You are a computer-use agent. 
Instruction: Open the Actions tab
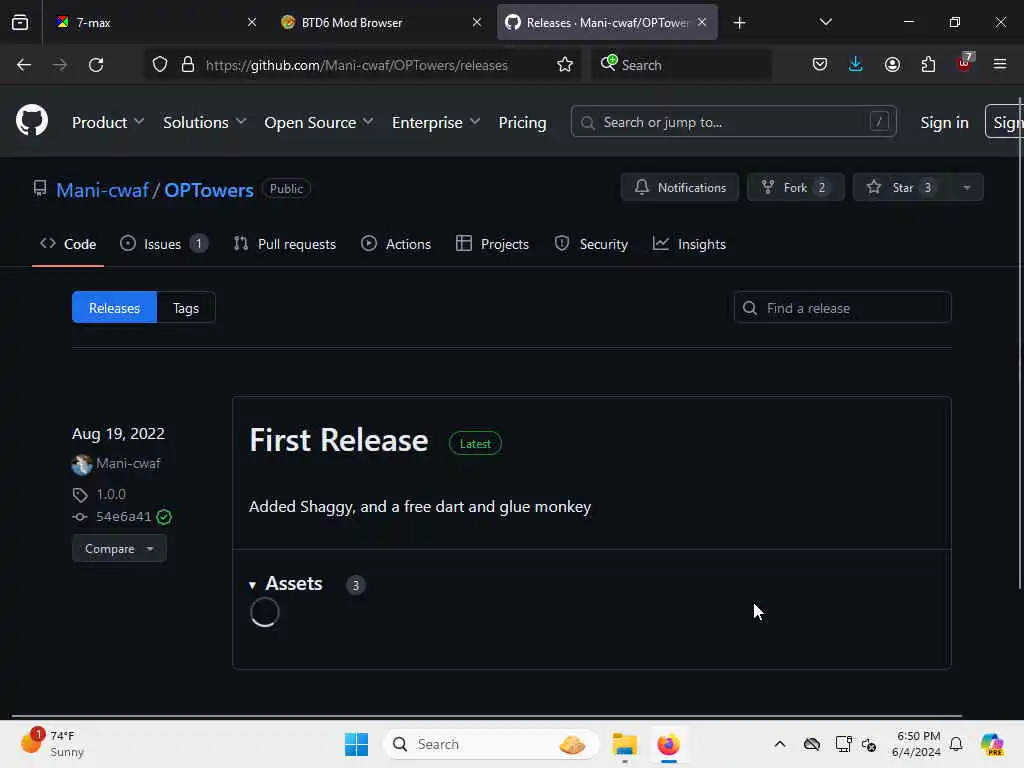[x=396, y=244]
